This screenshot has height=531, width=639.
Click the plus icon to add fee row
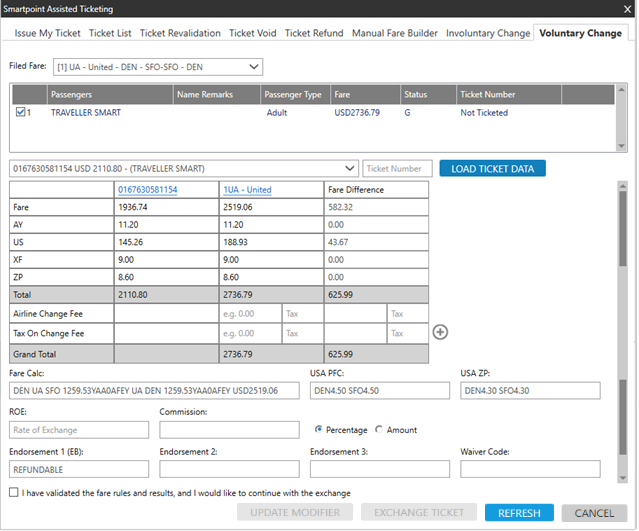[x=441, y=332]
